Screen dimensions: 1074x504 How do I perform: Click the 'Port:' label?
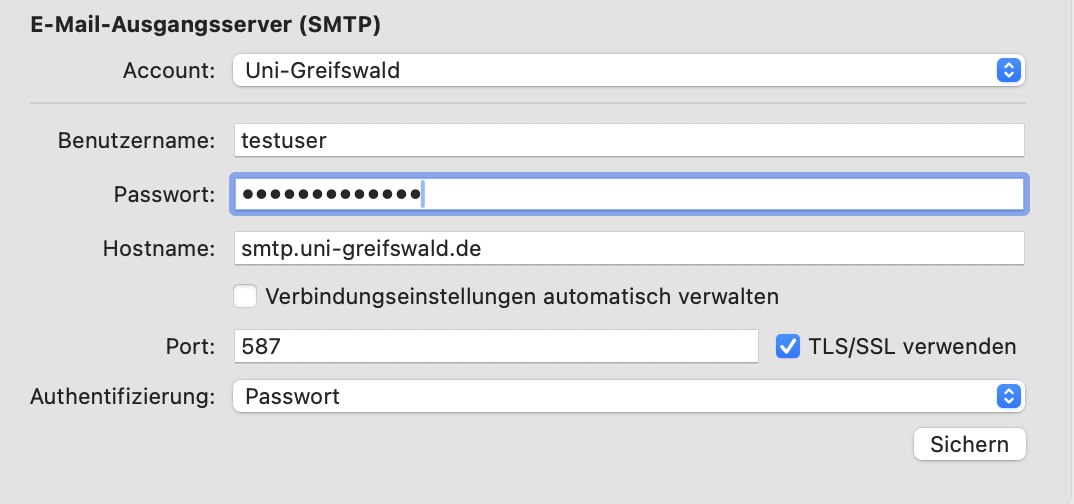coord(190,347)
